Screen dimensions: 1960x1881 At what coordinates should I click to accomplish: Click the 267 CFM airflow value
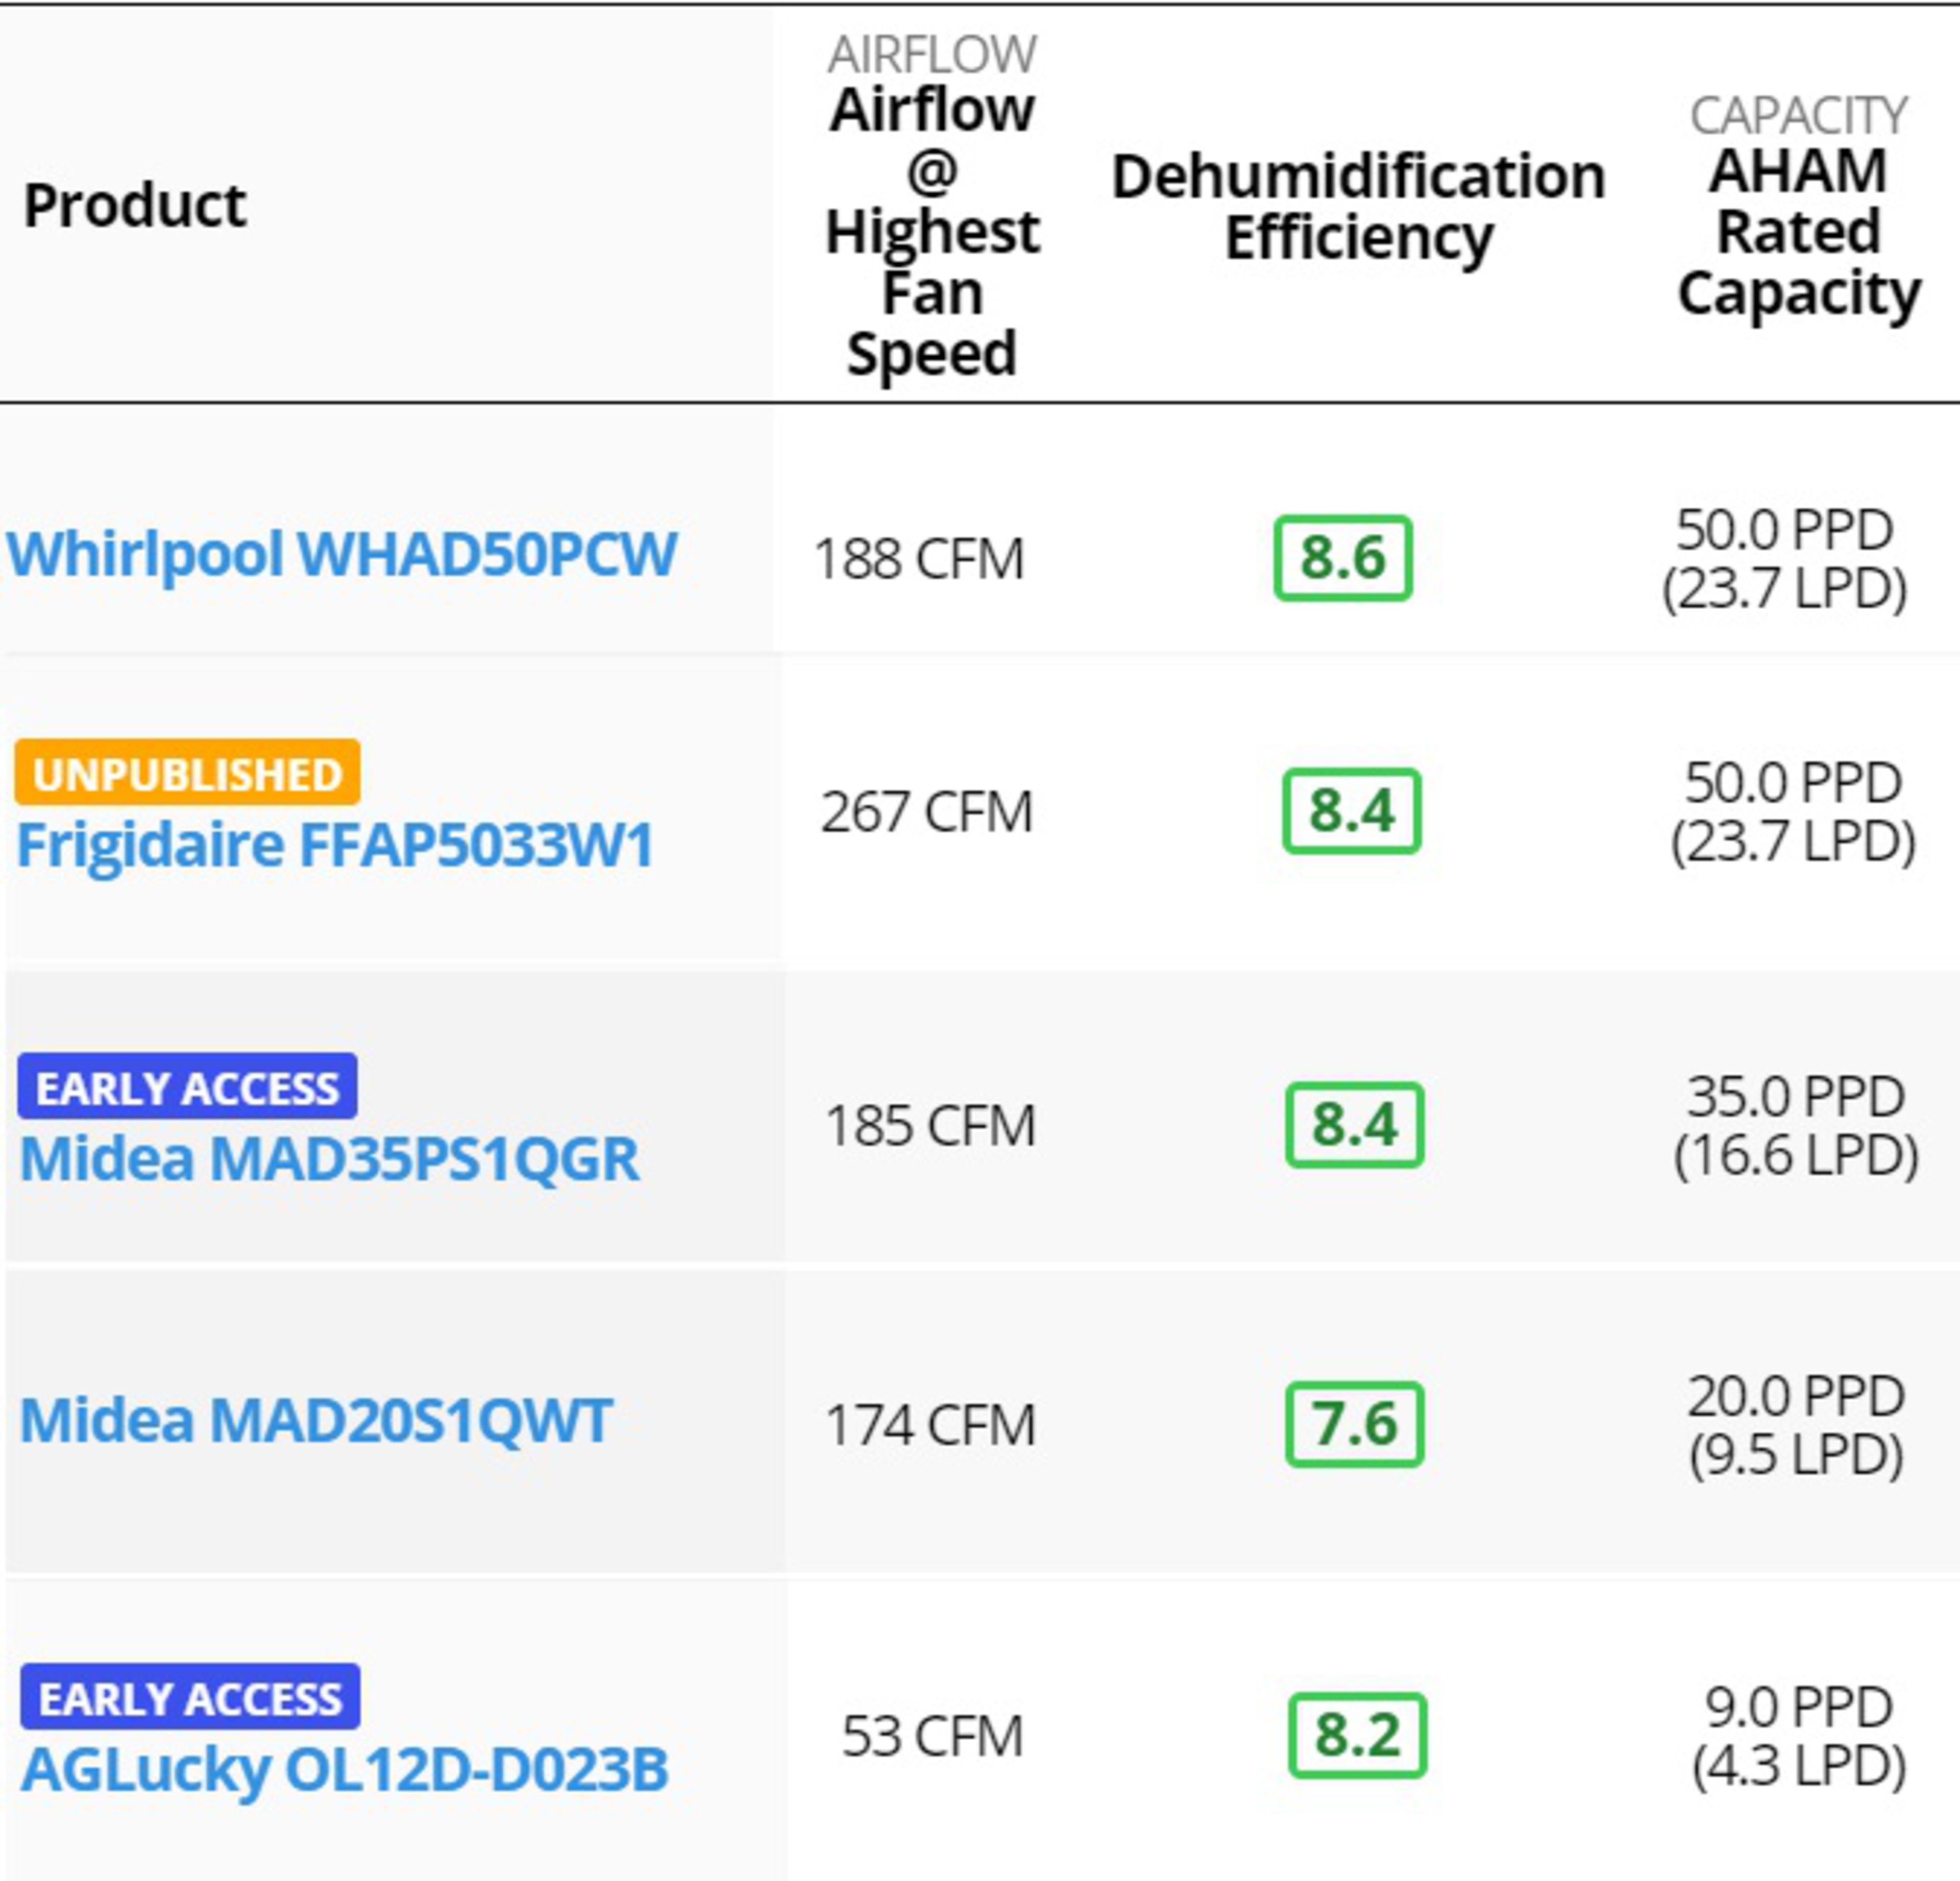click(926, 811)
